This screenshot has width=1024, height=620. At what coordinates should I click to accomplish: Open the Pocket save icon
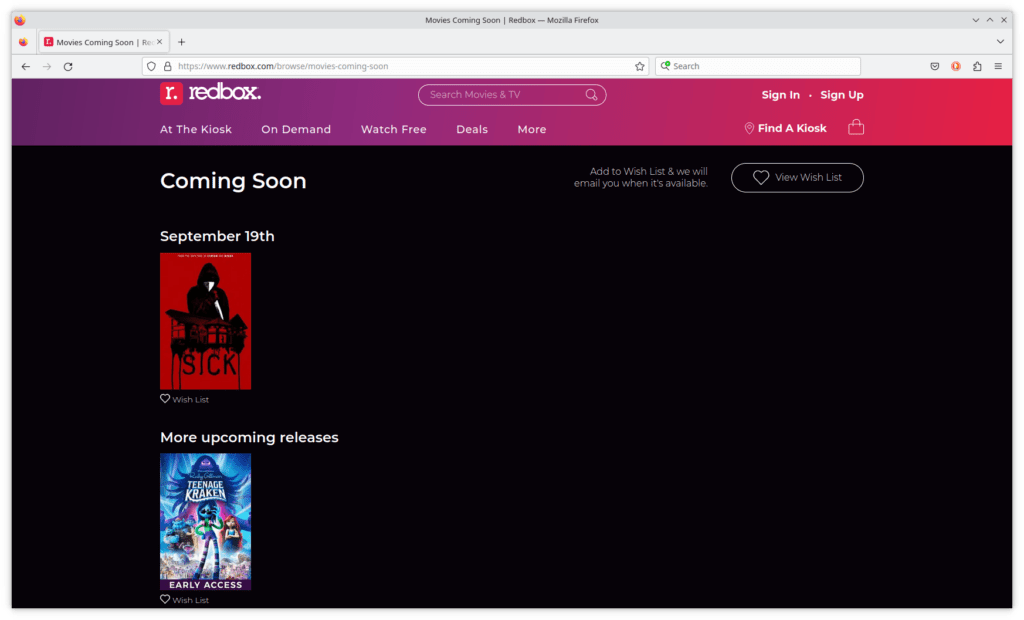(x=935, y=66)
